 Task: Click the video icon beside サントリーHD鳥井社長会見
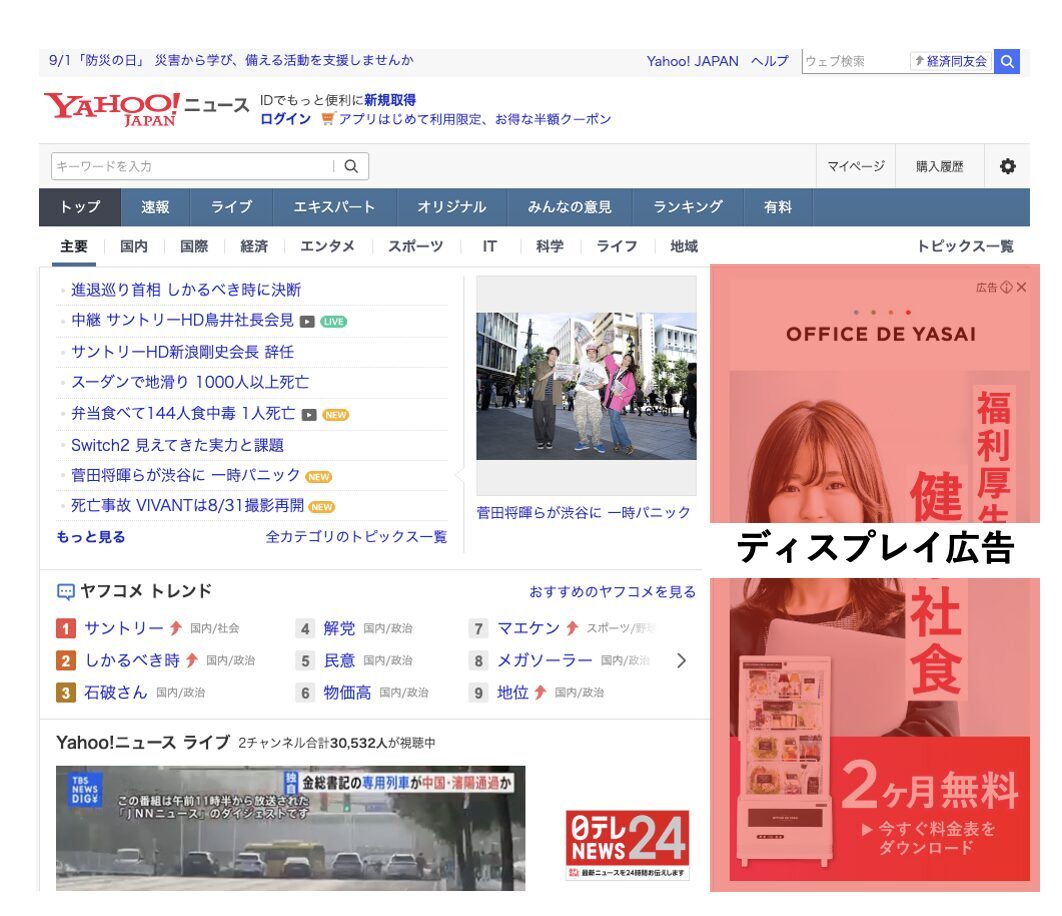pos(307,322)
